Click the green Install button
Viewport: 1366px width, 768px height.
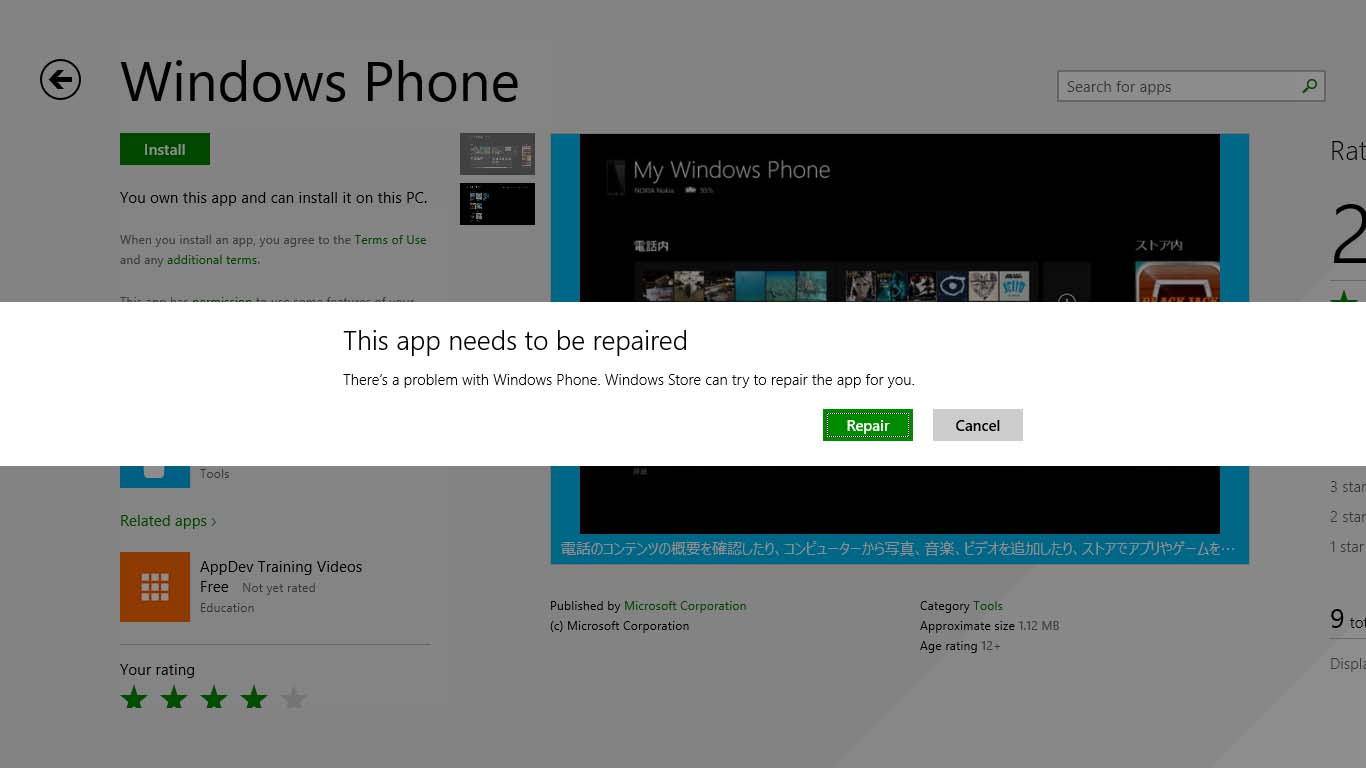click(x=165, y=149)
